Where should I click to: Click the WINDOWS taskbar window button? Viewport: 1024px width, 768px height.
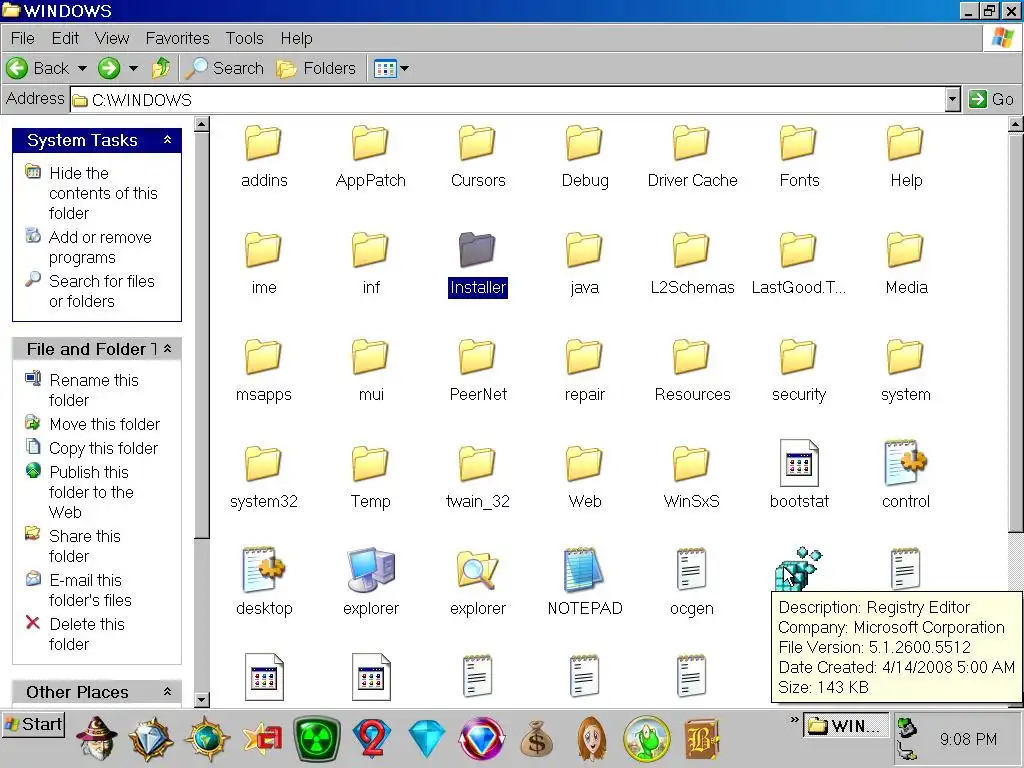[x=846, y=726]
